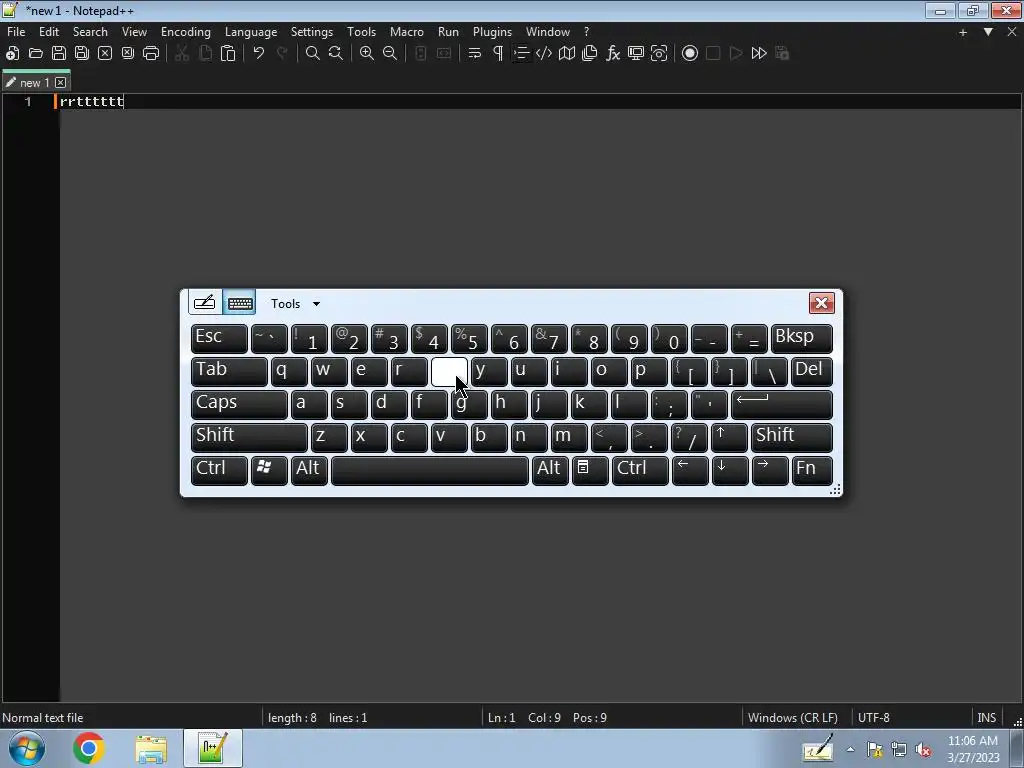Click the Del key
1024x768 pixels.
click(812, 370)
